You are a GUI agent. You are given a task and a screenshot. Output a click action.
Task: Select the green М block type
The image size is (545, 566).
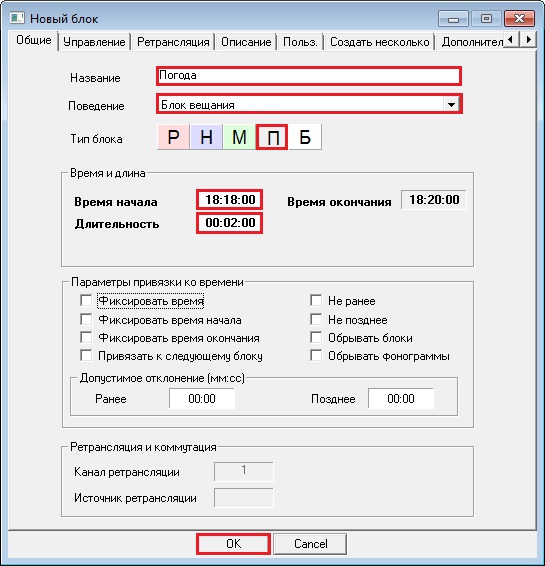(x=239, y=137)
